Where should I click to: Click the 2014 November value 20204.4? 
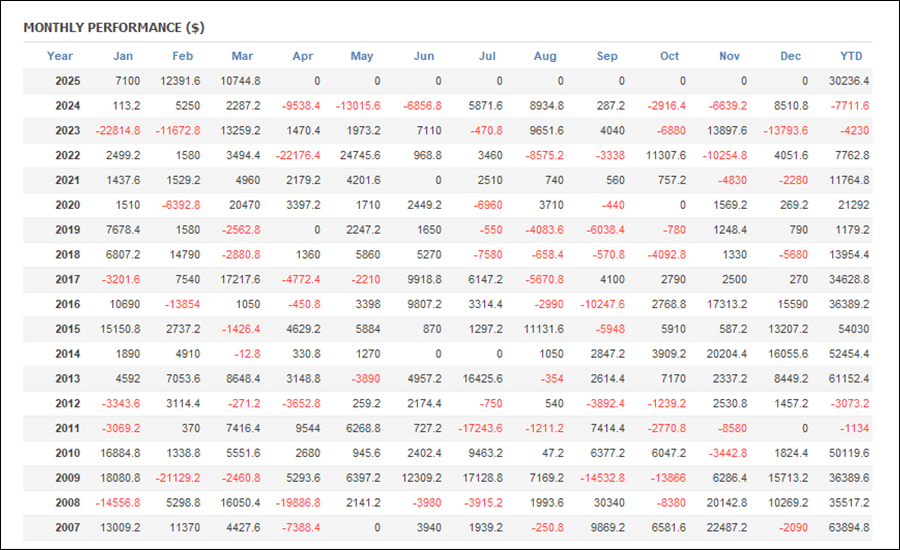[727, 354]
